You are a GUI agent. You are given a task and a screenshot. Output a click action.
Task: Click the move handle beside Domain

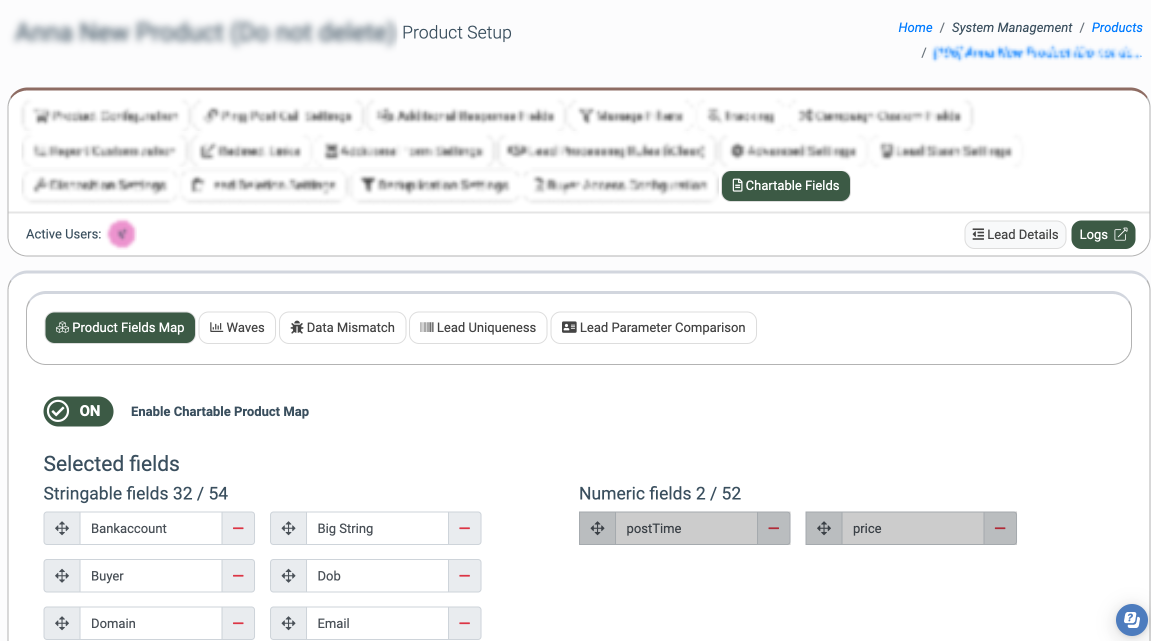pos(62,623)
